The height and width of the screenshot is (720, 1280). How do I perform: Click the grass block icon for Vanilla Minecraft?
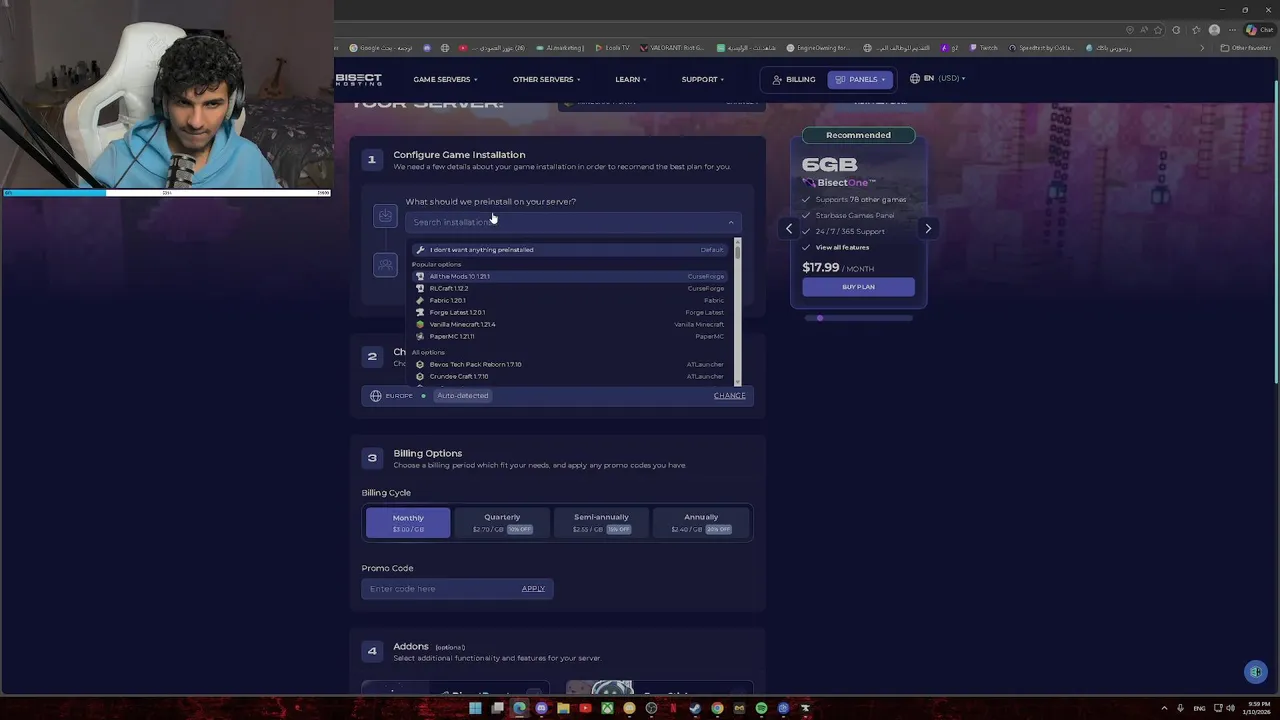(x=420, y=324)
